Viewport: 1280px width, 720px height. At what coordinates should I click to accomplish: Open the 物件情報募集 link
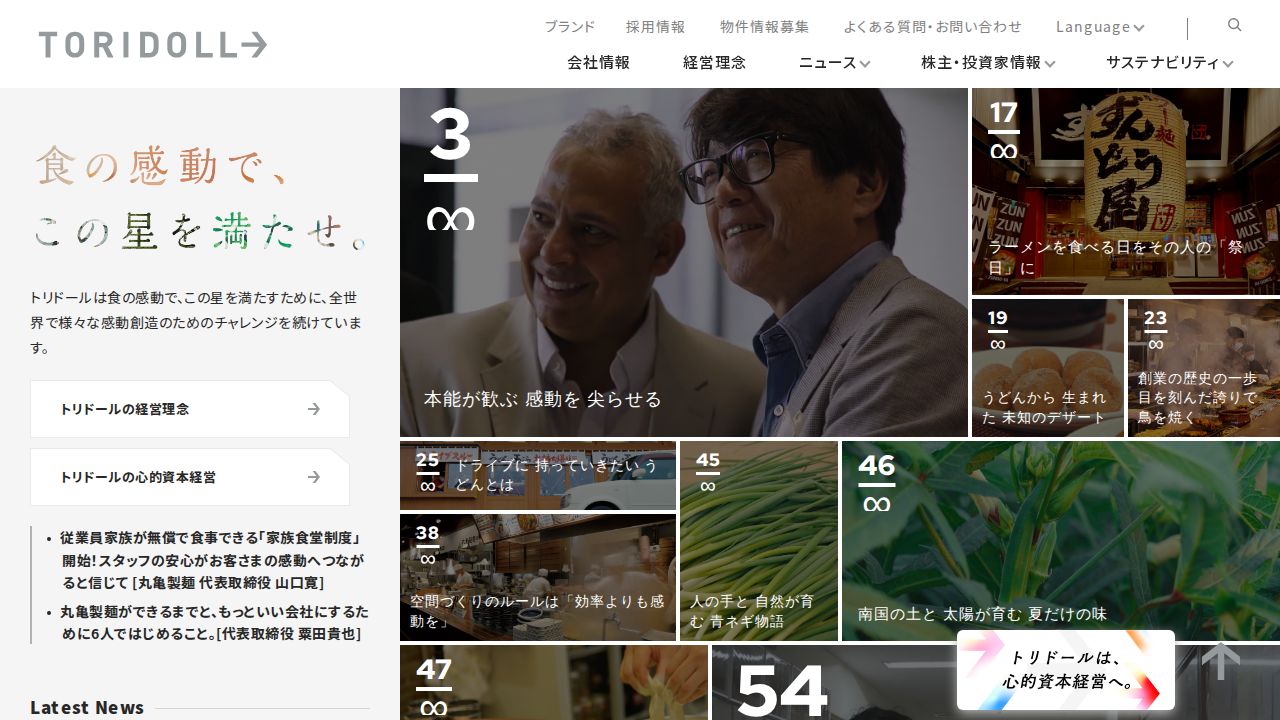coord(765,27)
